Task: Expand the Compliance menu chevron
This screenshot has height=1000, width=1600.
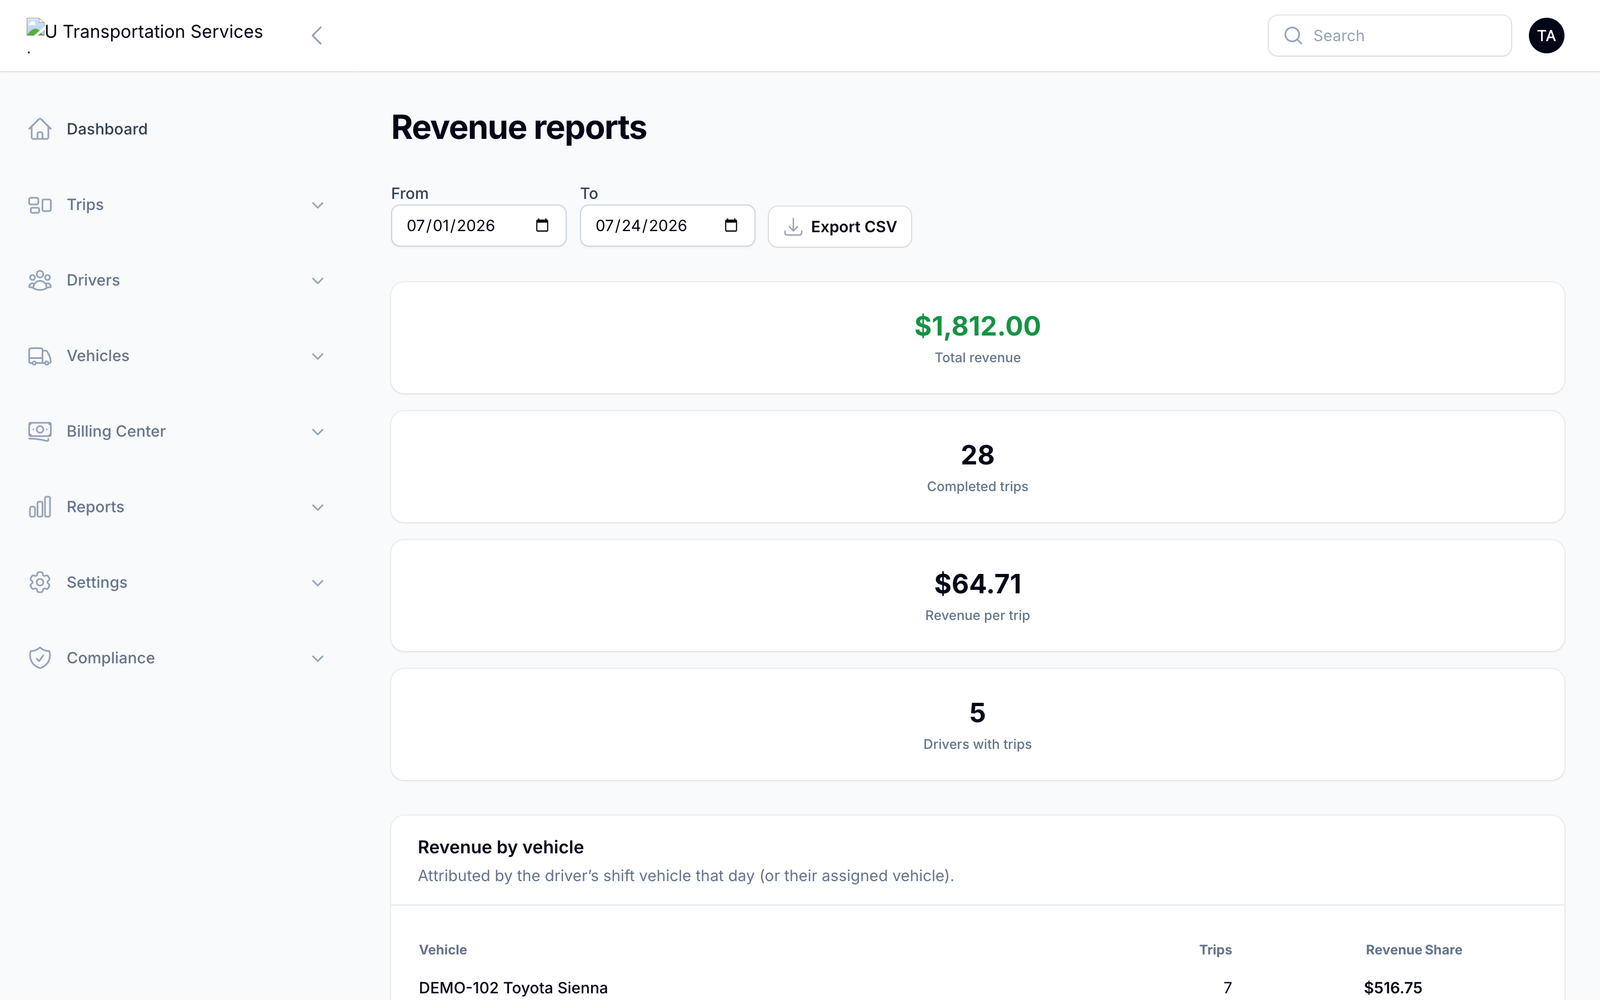Action: coord(318,658)
